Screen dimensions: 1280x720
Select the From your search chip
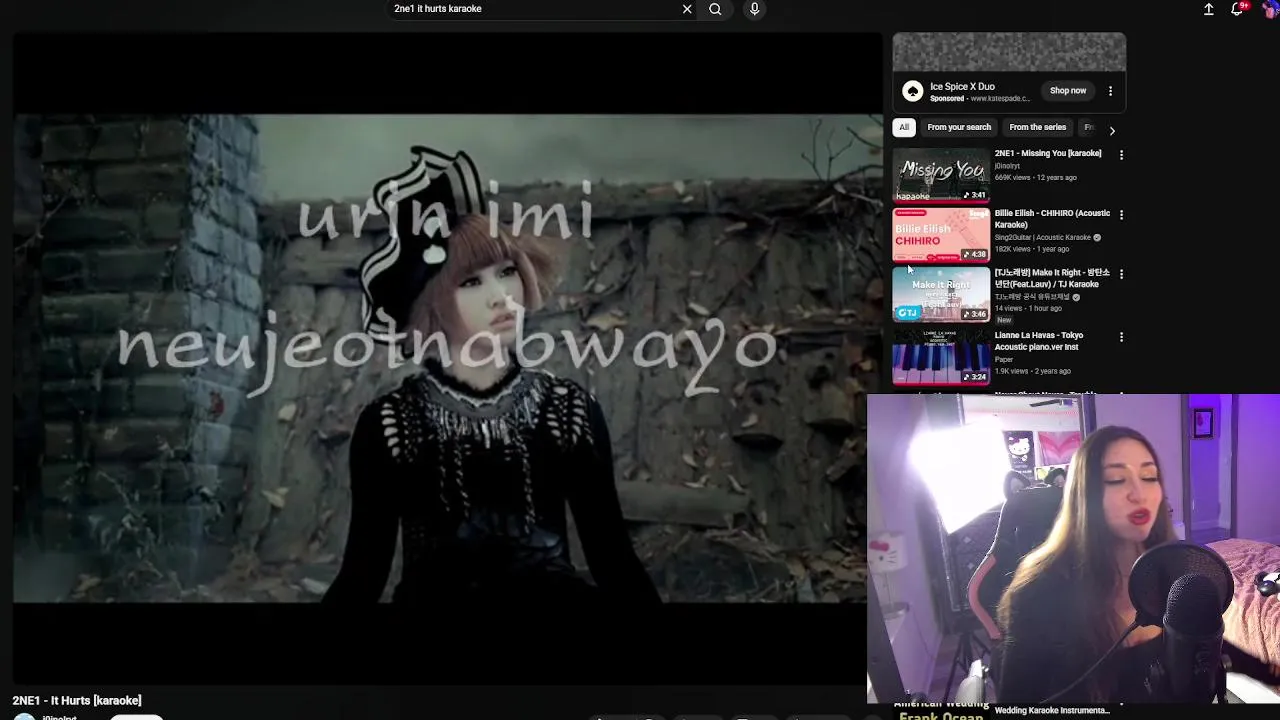coord(959,127)
